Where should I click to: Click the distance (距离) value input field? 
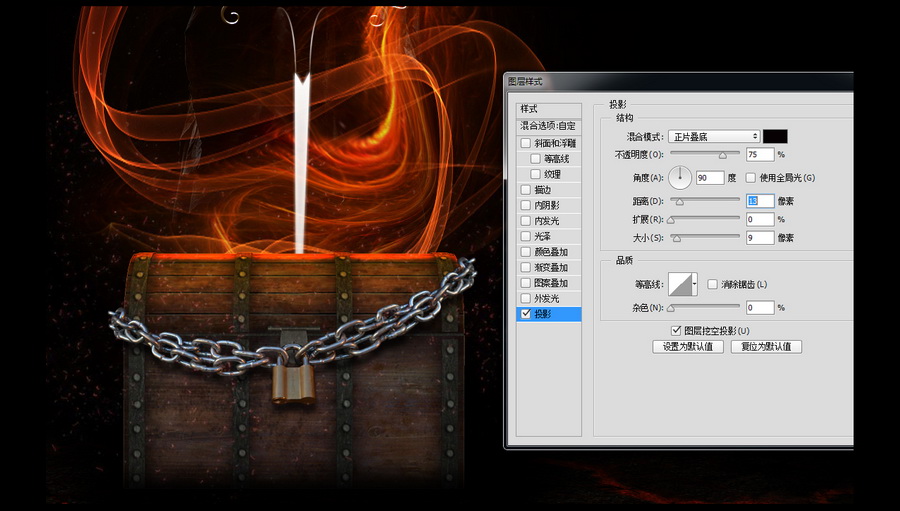coord(759,201)
